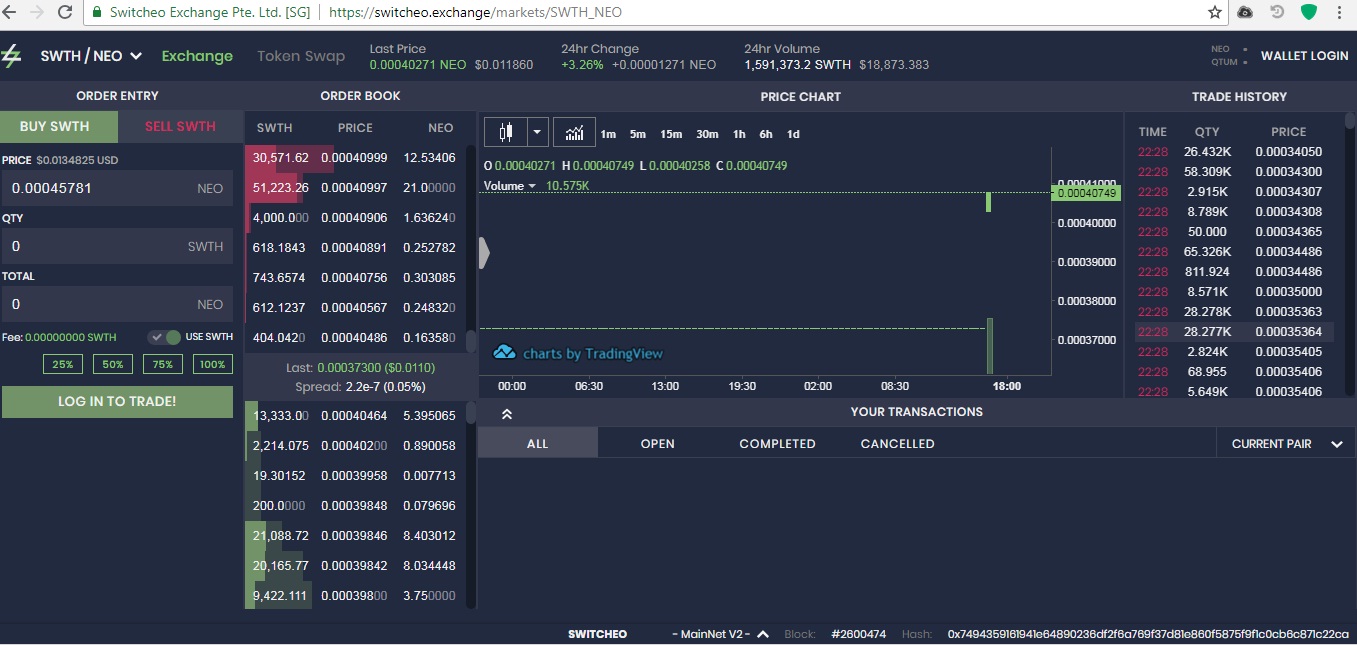1357x645 pixels.
Task: Click the Switcheo logo icon
Action: click(x=11, y=56)
